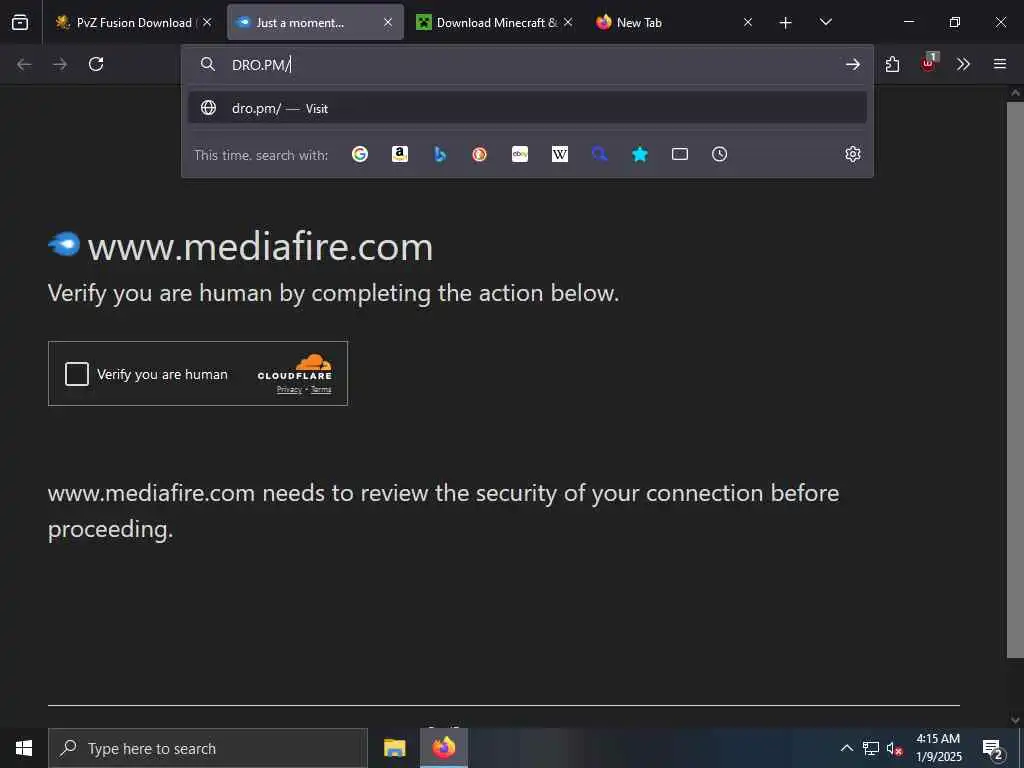Click the page vertical scrollbar
Image resolution: width=1024 pixels, height=768 pixels.
(x=1015, y=379)
